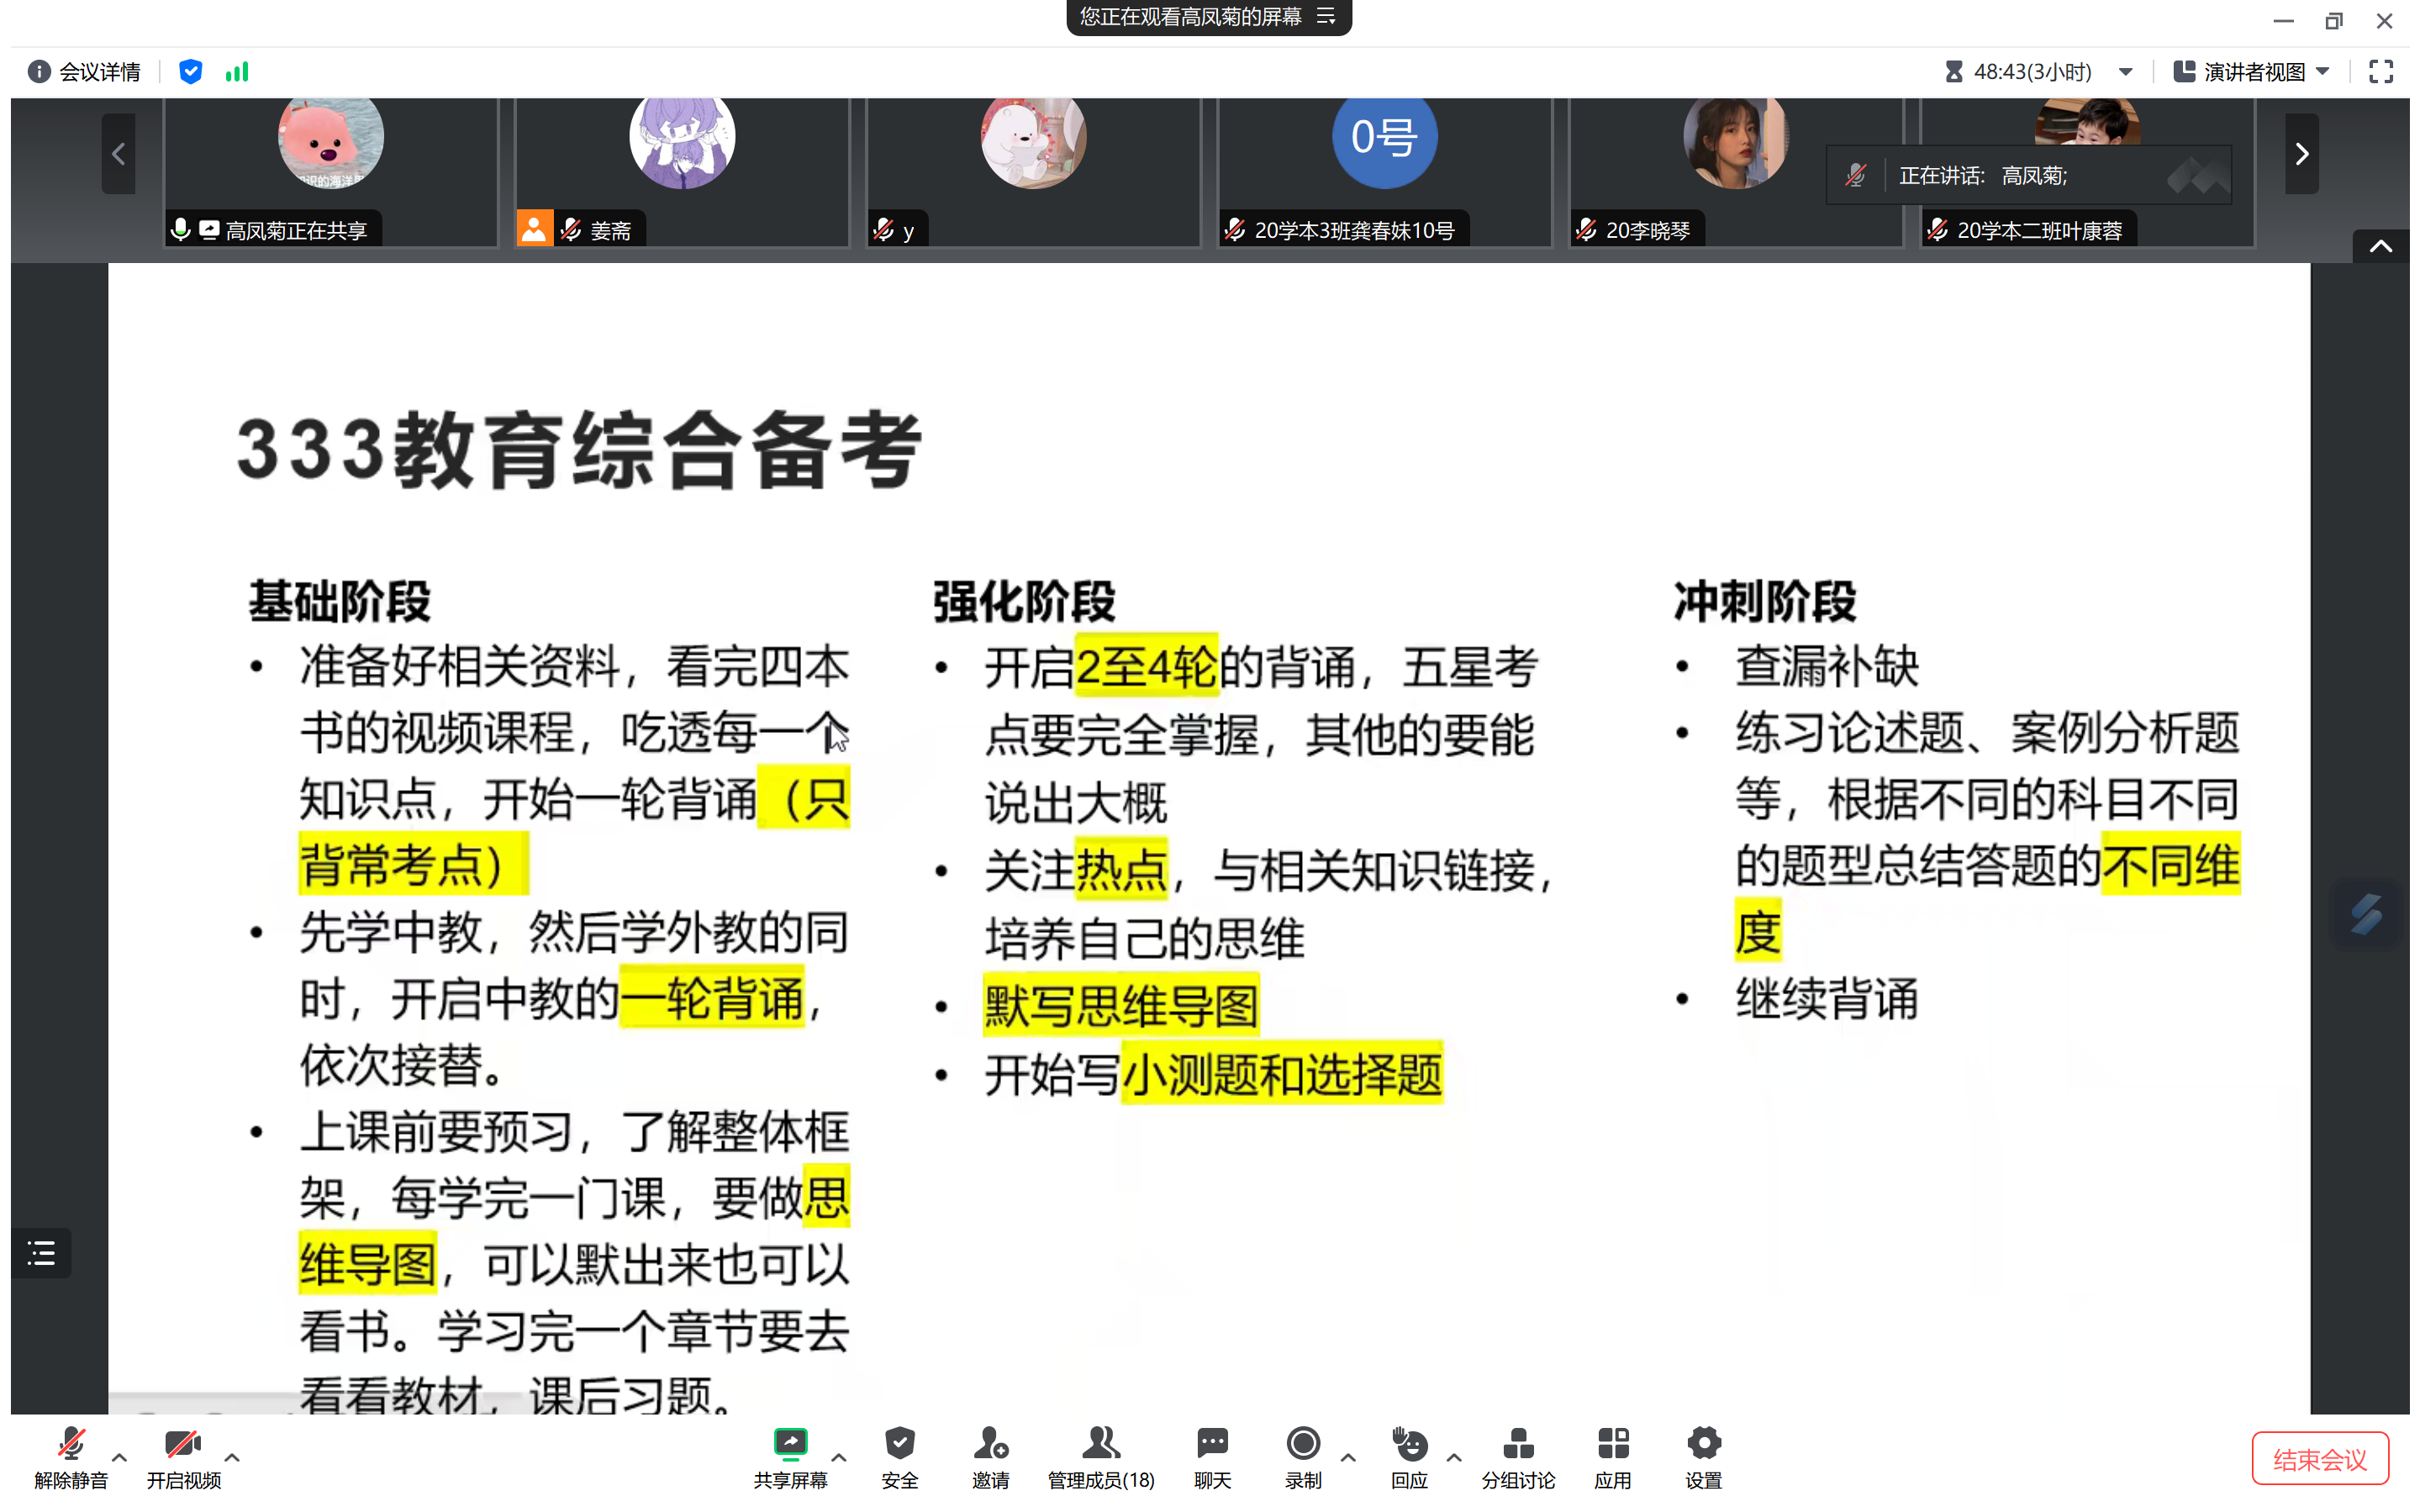2420x1512 pixels.
Task: Start recording with 录制 button
Action: (x=1303, y=1457)
